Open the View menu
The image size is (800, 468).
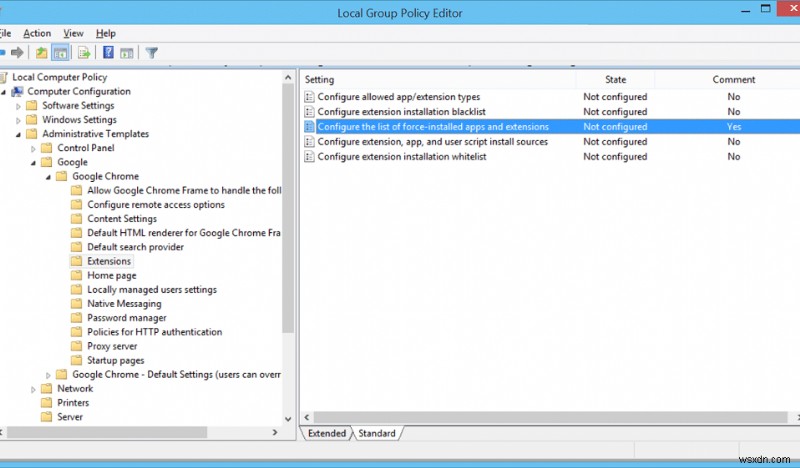(x=73, y=33)
